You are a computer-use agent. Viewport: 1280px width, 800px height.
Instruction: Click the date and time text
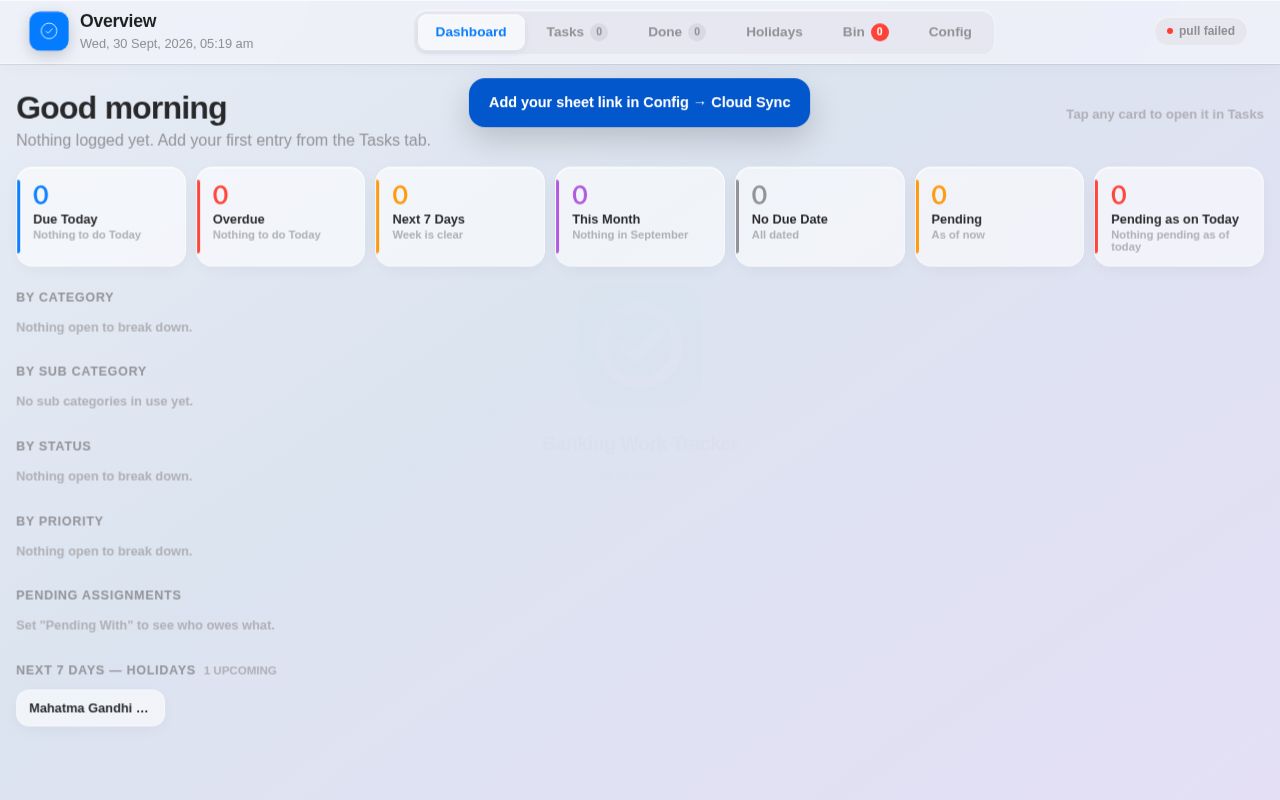[166, 44]
